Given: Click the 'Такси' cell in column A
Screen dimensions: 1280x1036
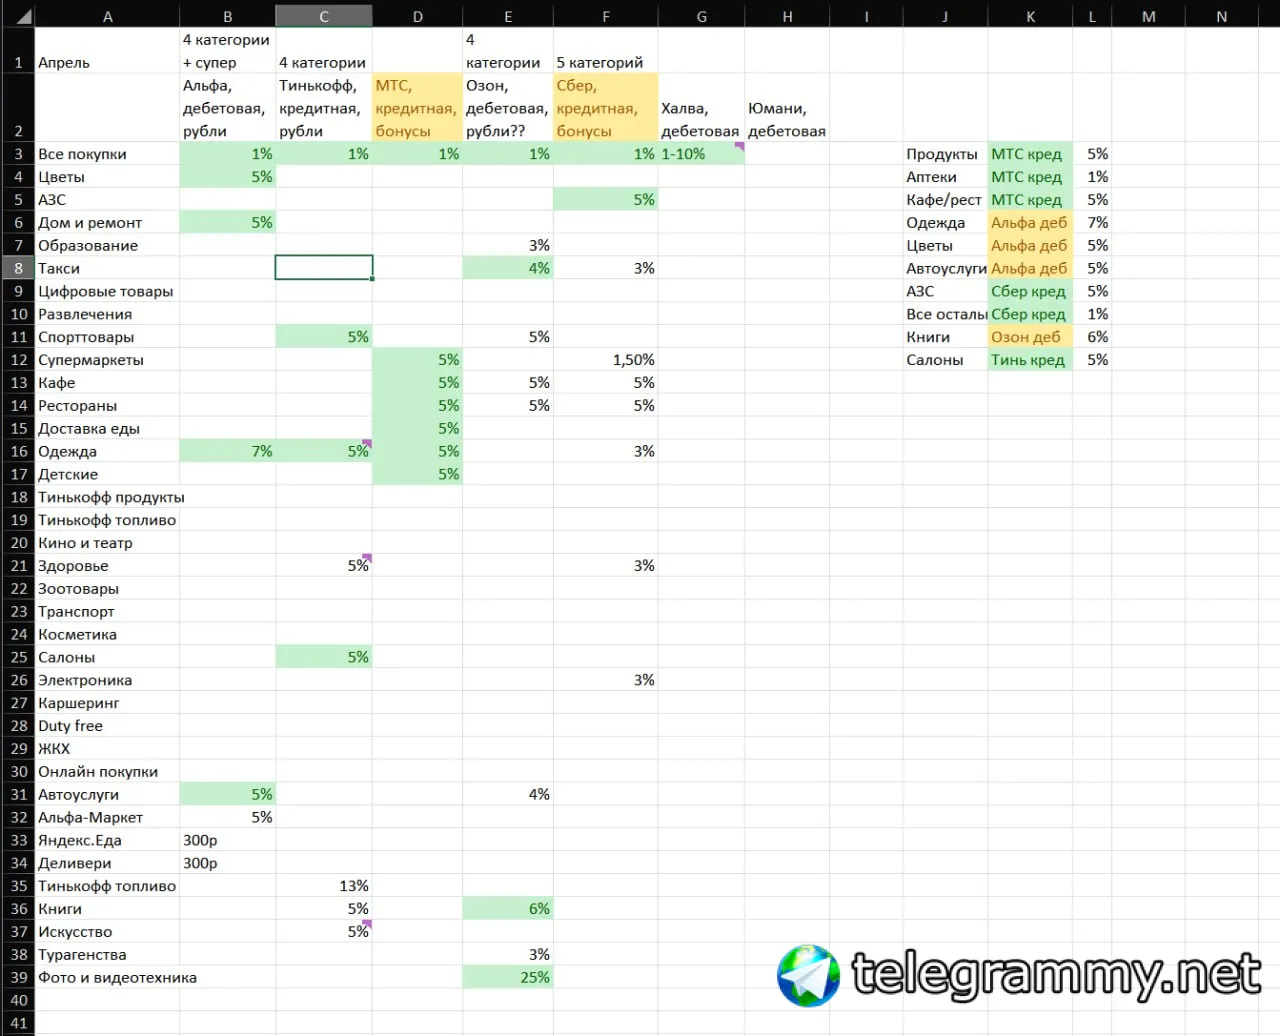Looking at the screenshot, I should pos(107,268).
